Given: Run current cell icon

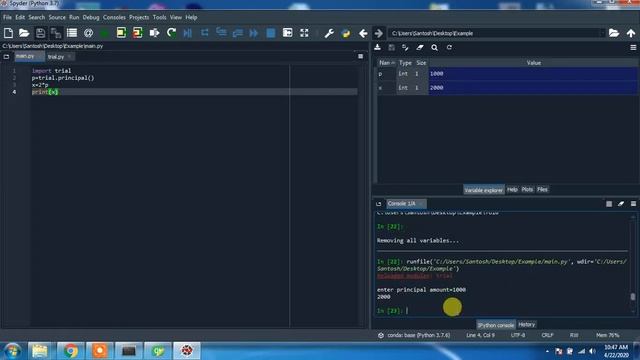Looking at the screenshot, I should coord(121,33).
